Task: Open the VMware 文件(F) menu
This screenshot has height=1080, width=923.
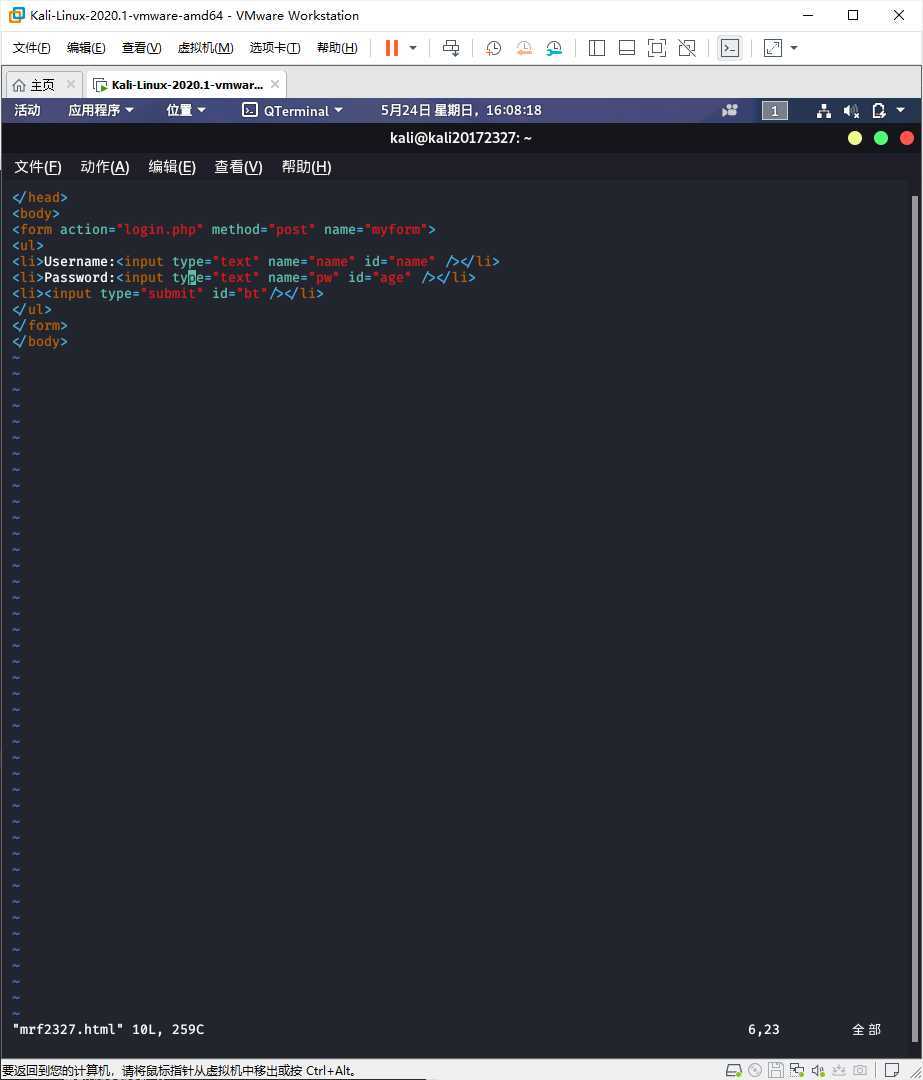Action: (31, 48)
